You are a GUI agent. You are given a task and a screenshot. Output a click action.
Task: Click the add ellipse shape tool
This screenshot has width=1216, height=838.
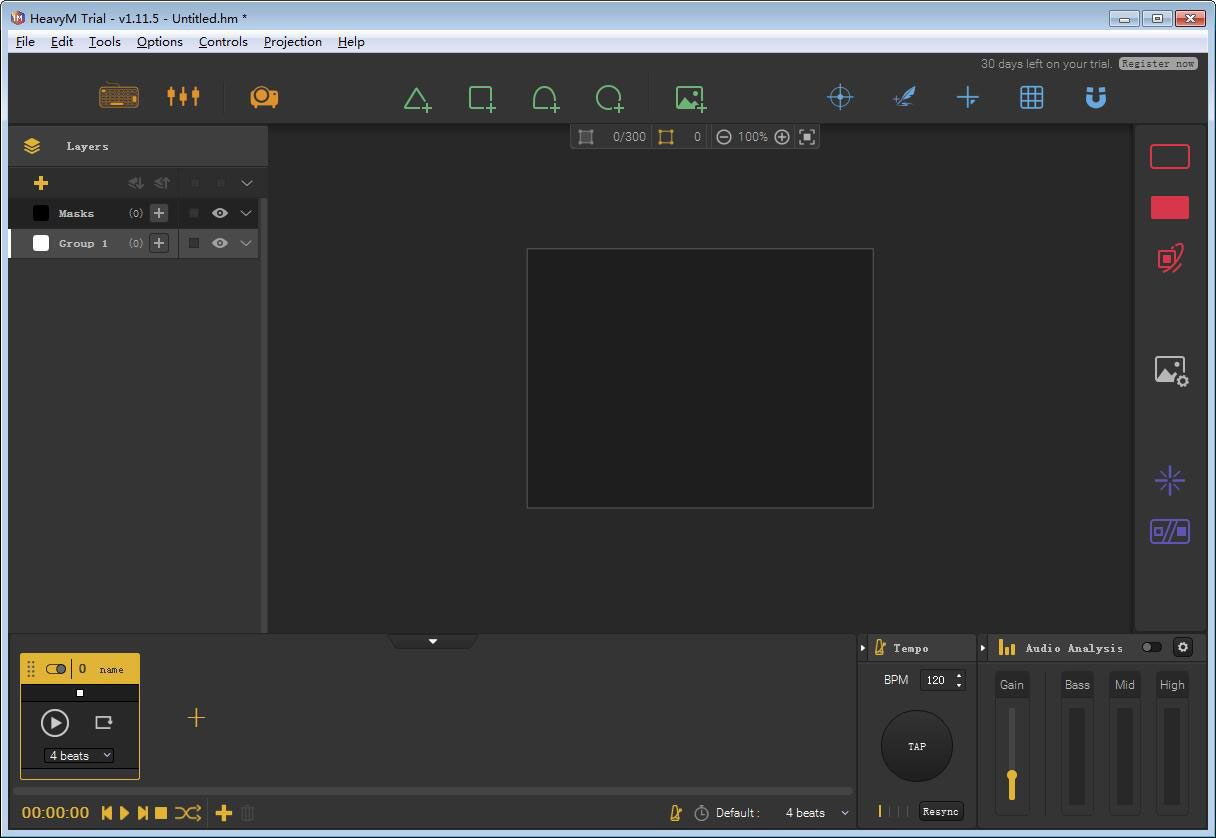pos(609,98)
